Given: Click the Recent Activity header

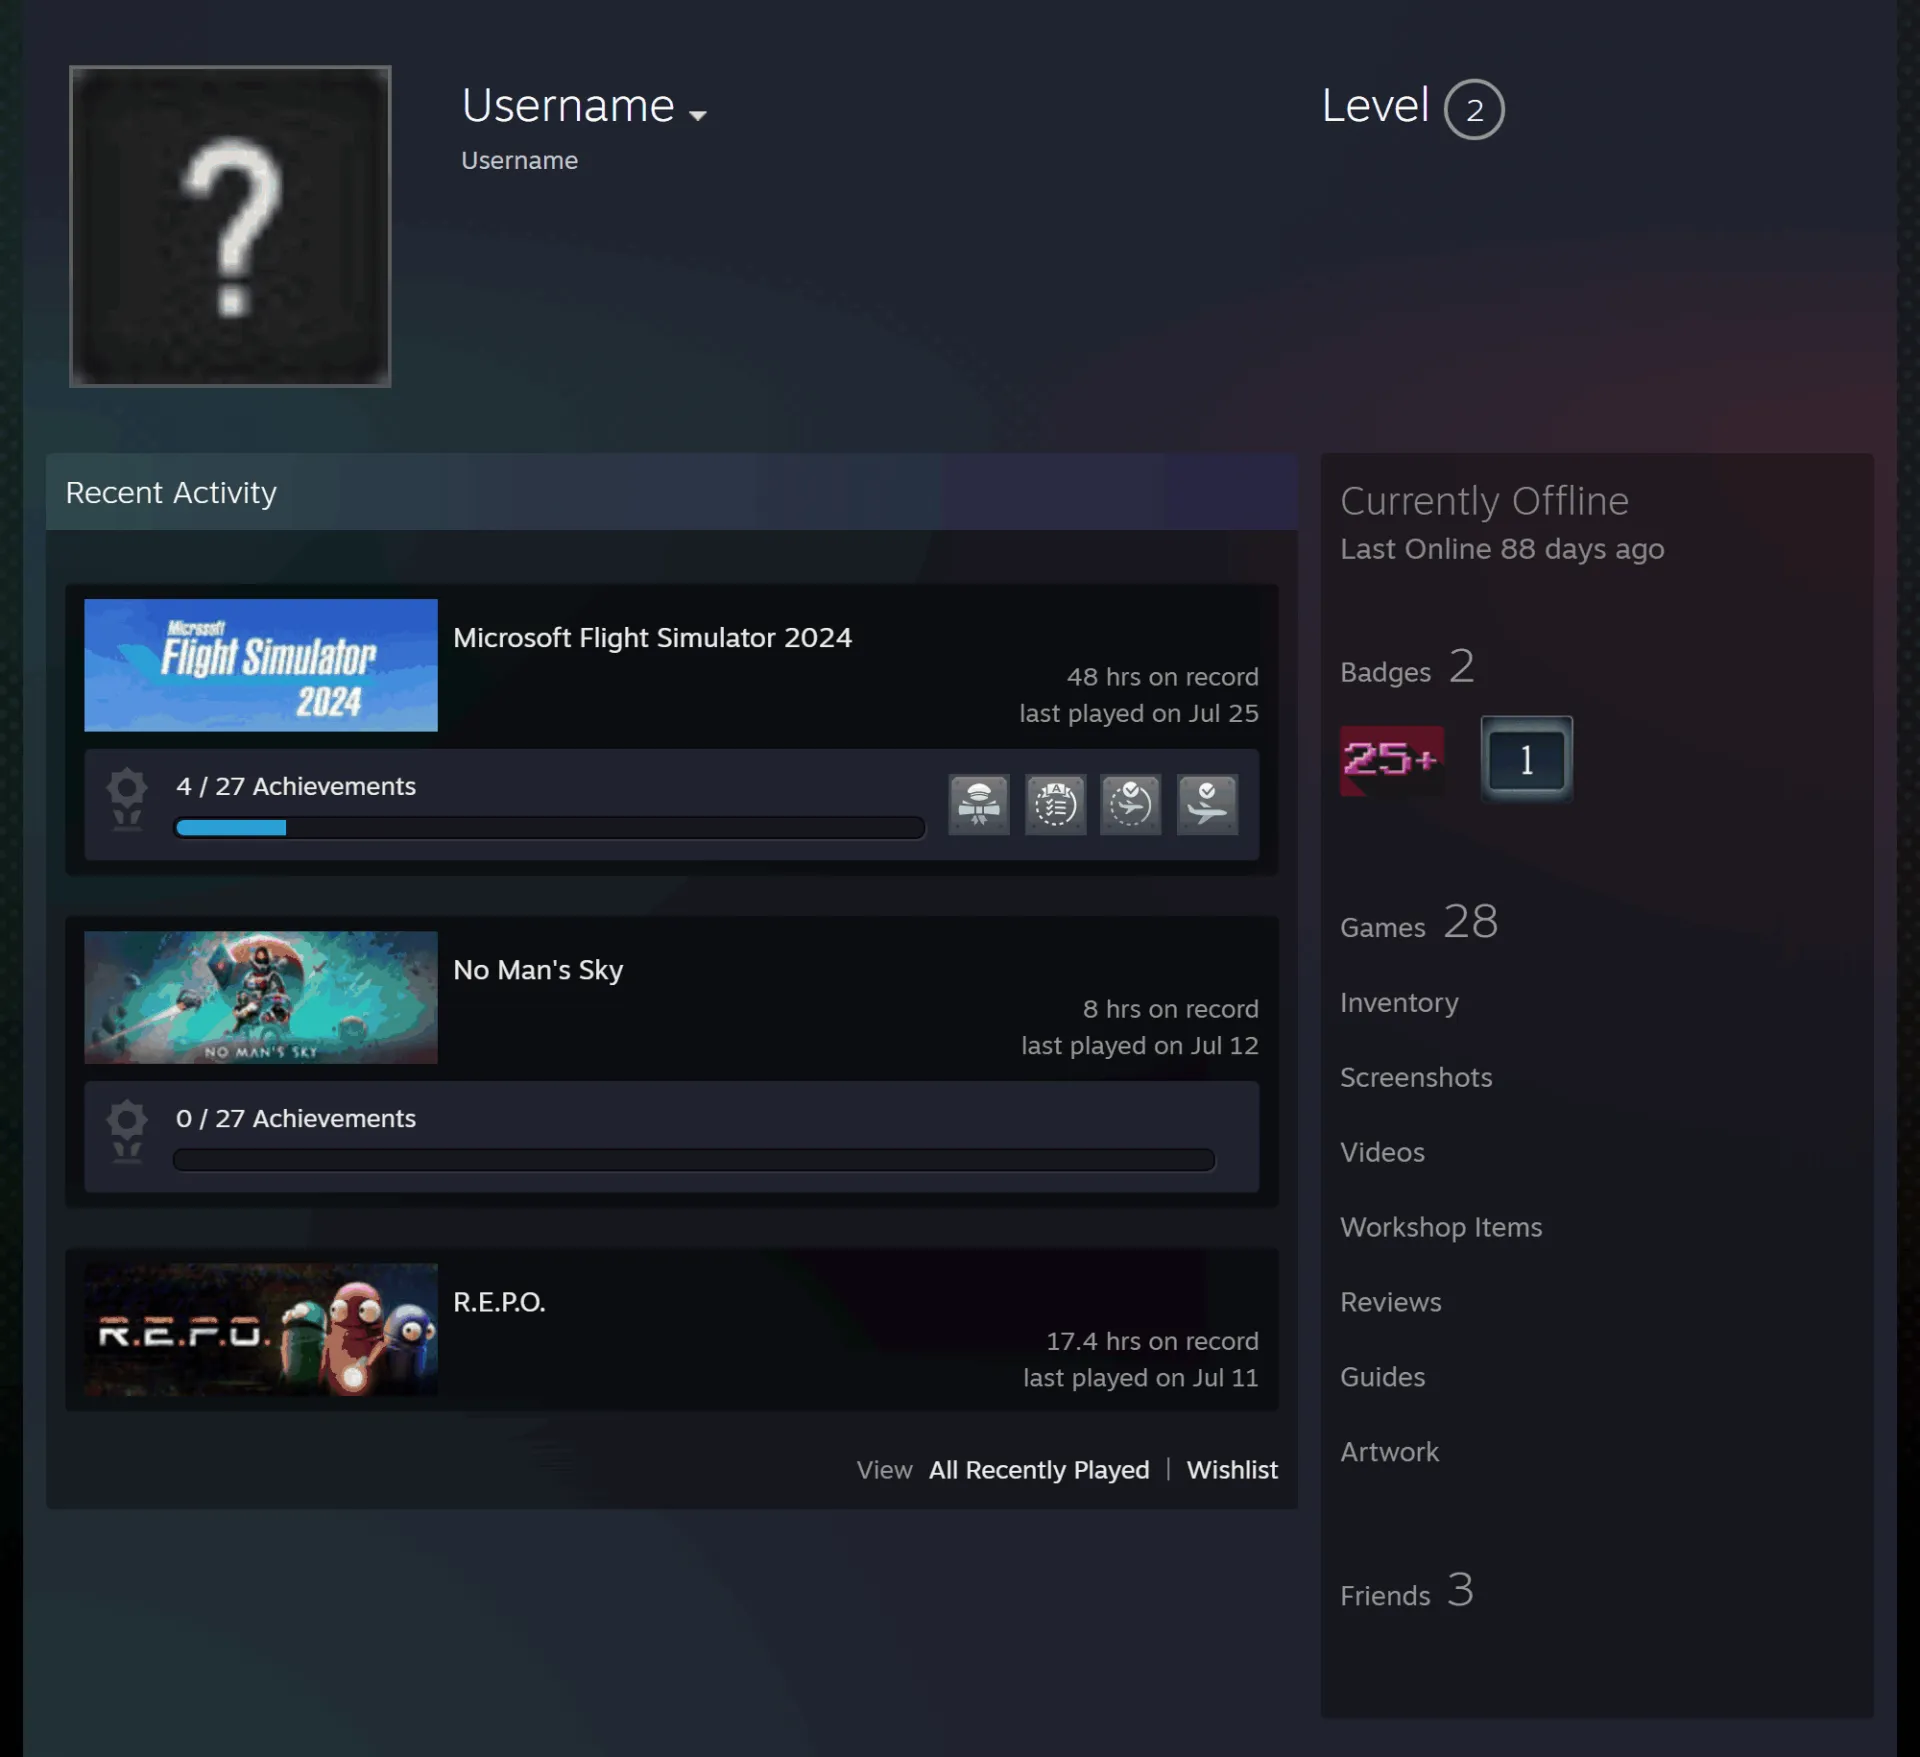Looking at the screenshot, I should click(x=672, y=492).
